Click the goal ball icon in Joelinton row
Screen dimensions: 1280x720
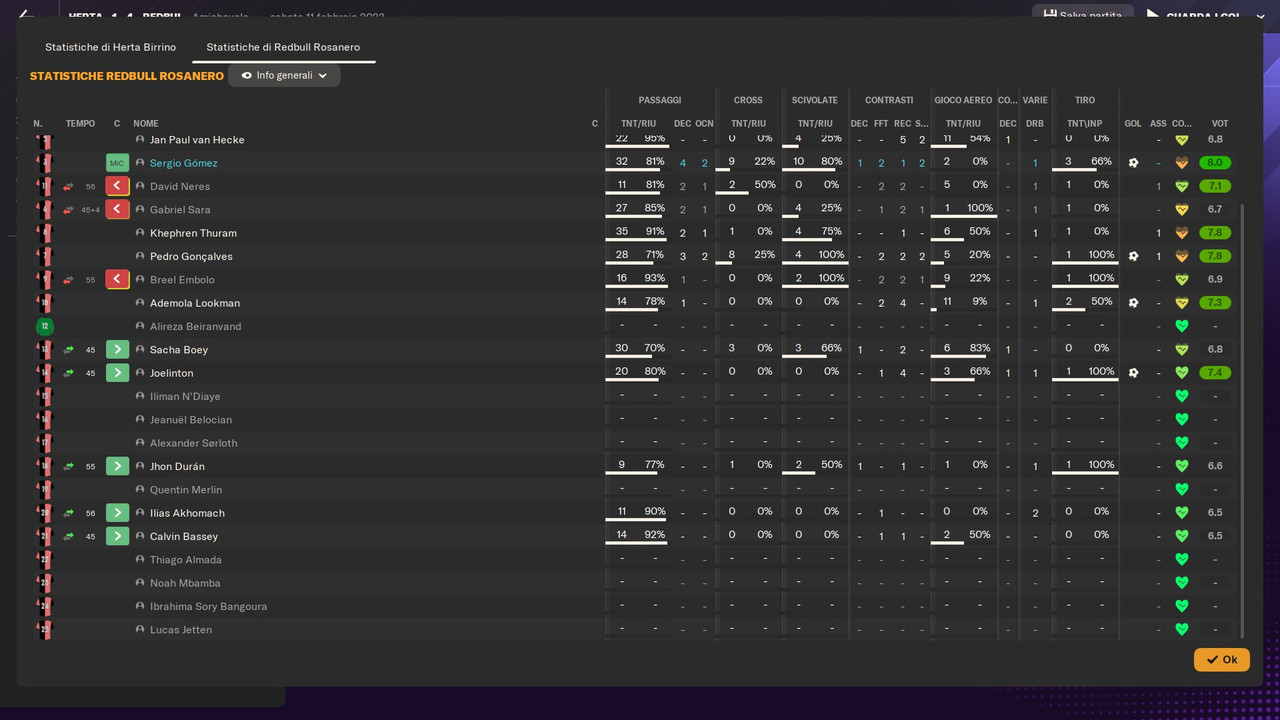1133,373
